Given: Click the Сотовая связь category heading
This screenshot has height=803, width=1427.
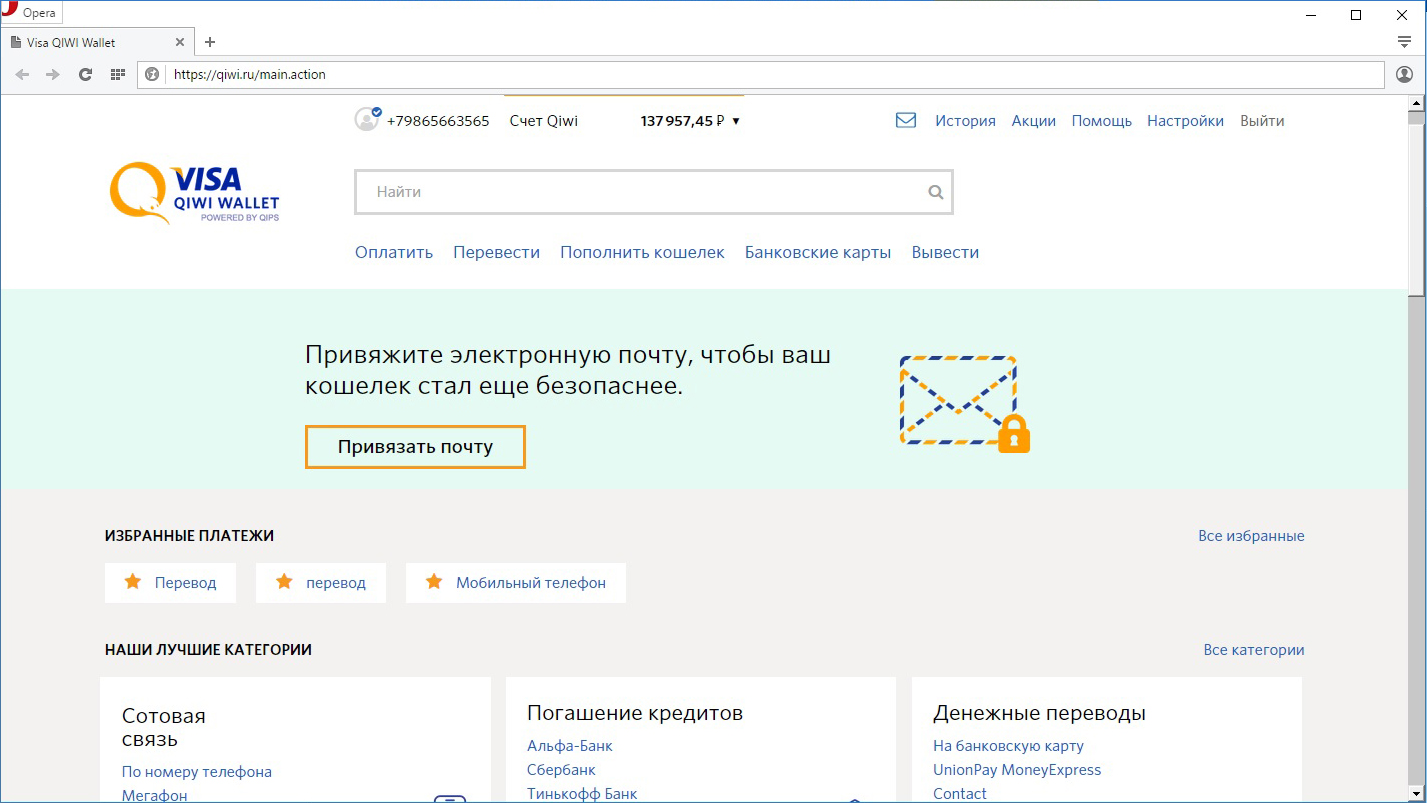Looking at the screenshot, I should [x=164, y=728].
